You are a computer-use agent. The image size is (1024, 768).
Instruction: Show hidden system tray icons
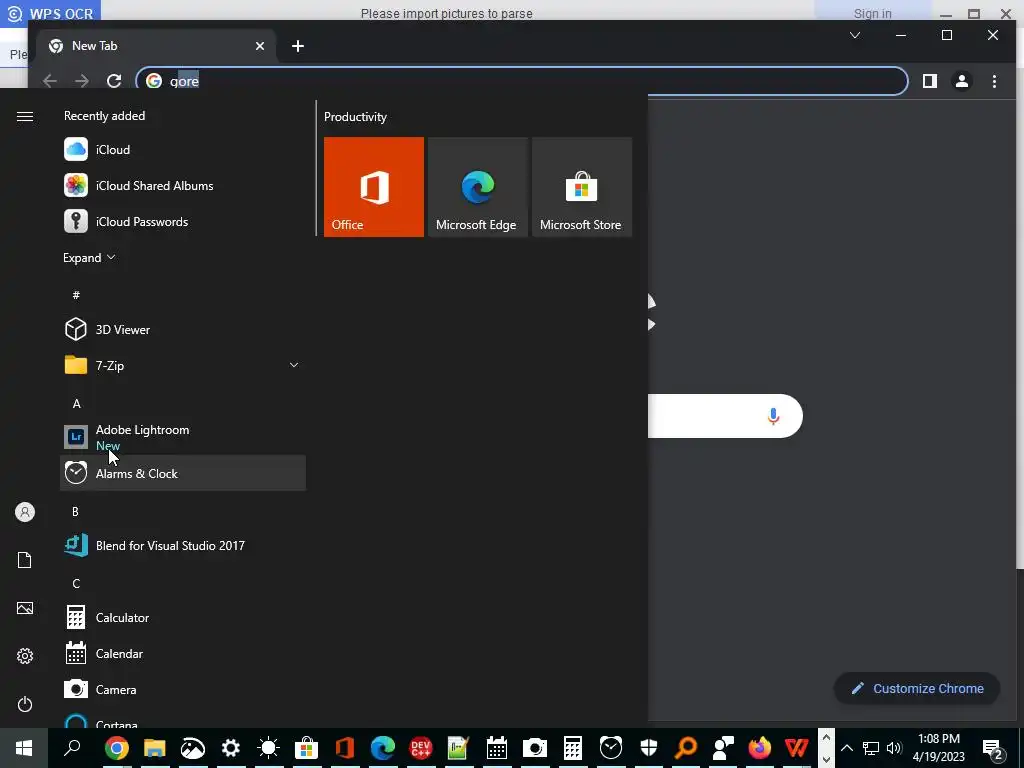coord(847,748)
